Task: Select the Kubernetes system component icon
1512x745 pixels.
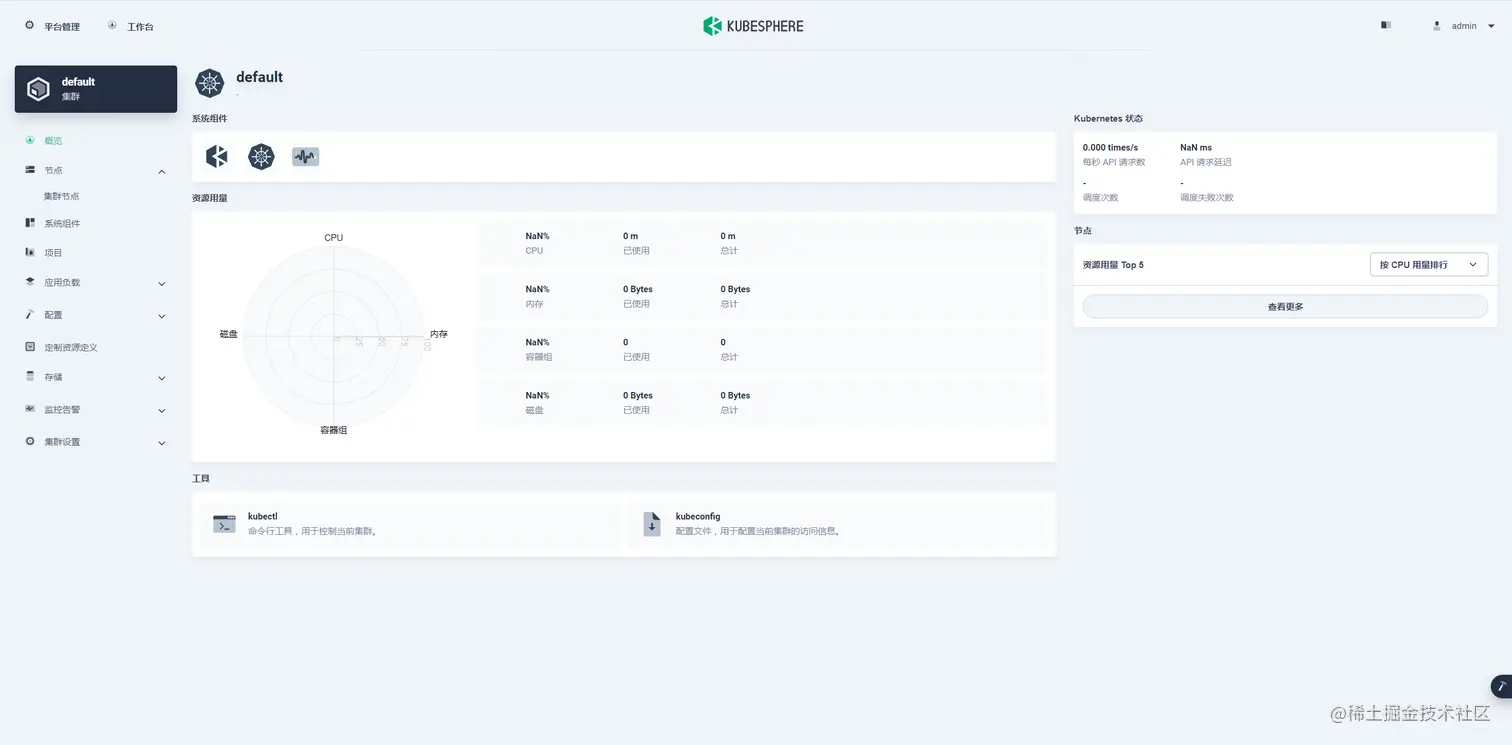Action: point(261,157)
